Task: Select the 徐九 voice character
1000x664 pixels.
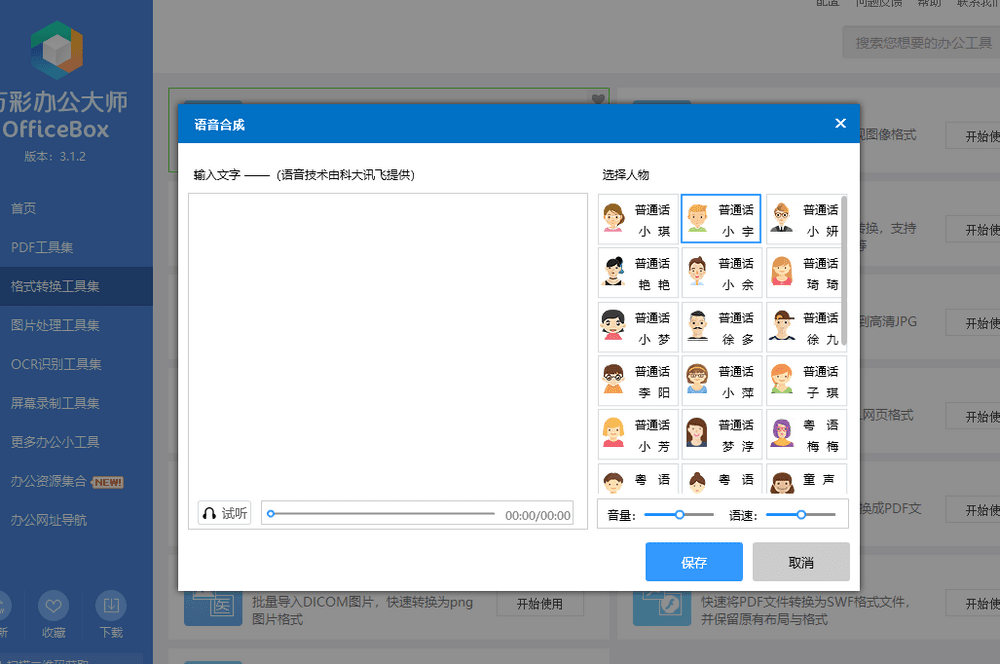Action: click(x=806, y=327)
